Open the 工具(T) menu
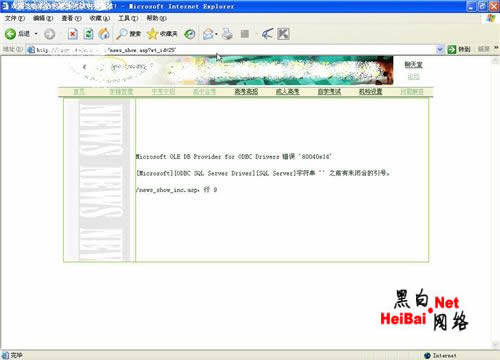The width and height of the screenshot is (500, 360). coord(128,18)
